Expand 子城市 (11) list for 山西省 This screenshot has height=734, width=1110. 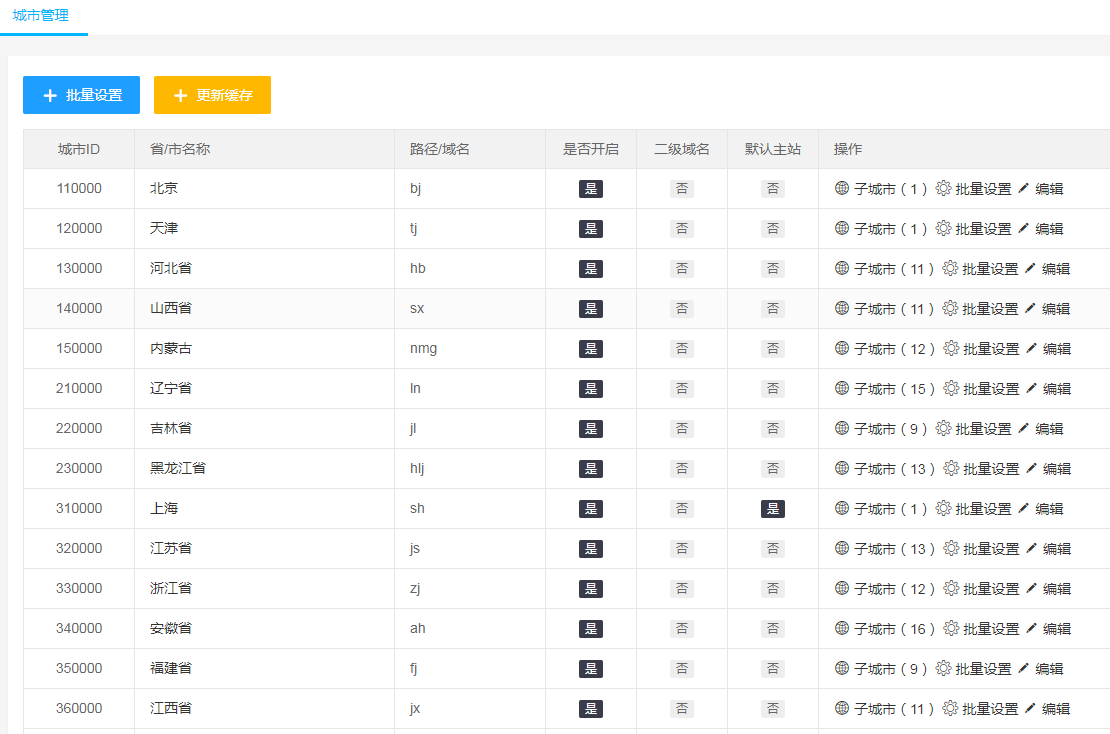894,309
